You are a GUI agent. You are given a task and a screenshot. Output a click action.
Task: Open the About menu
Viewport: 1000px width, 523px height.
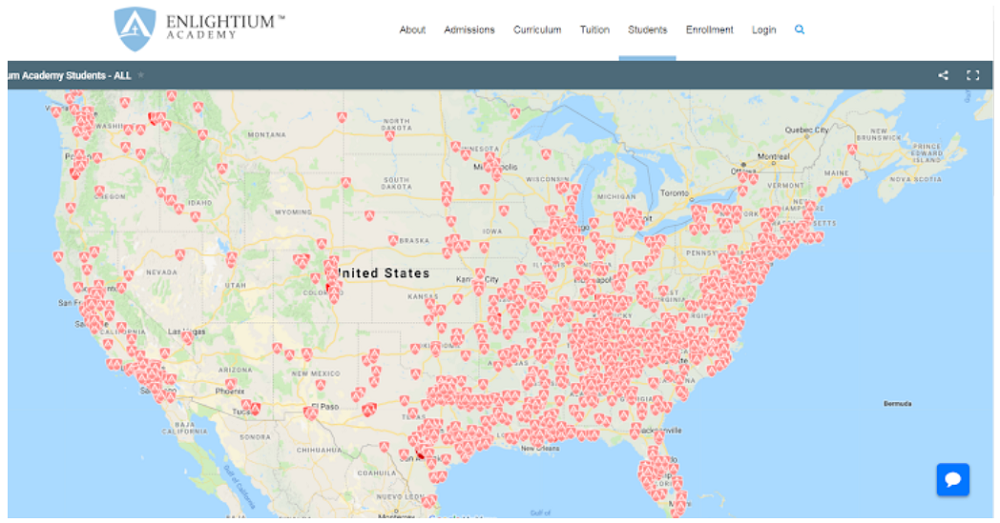pyautogui.click(x=412, y=30)
